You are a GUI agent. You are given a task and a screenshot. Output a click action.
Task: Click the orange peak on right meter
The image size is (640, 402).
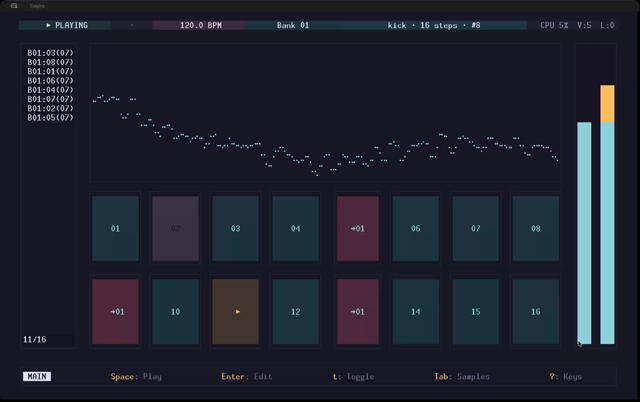(x=607, y=104)
